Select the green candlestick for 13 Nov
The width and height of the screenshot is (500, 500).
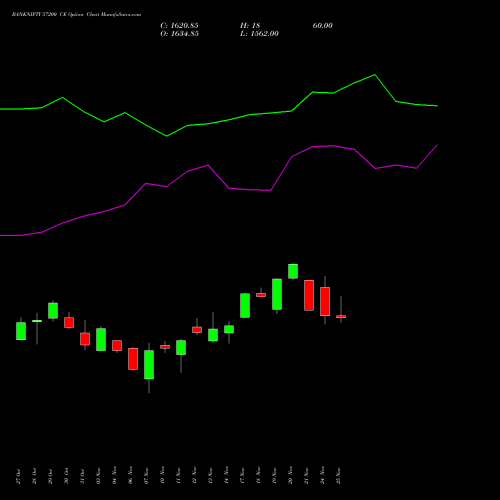pyautogui.click(x=213, y=335)
